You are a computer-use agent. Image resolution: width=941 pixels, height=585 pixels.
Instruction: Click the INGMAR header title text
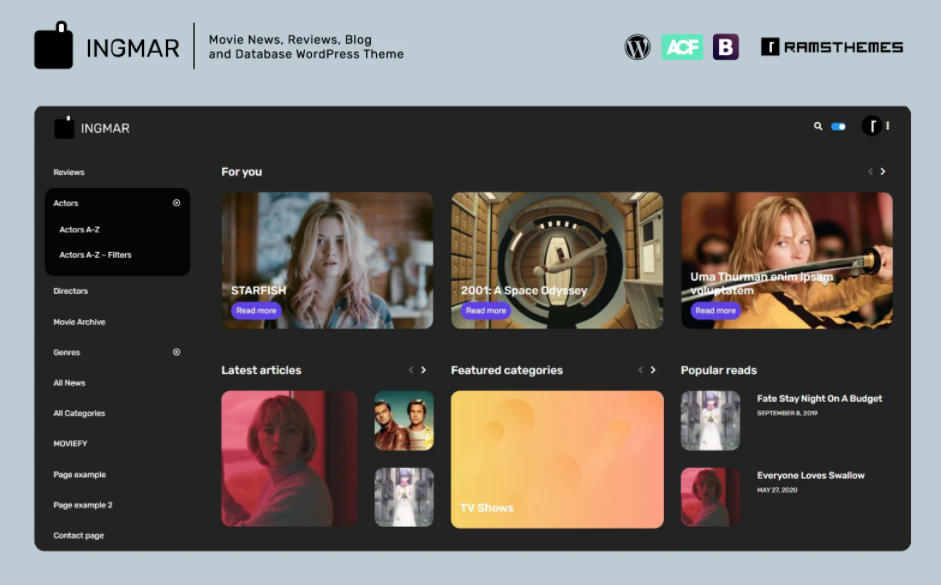[x=105, y=128]
